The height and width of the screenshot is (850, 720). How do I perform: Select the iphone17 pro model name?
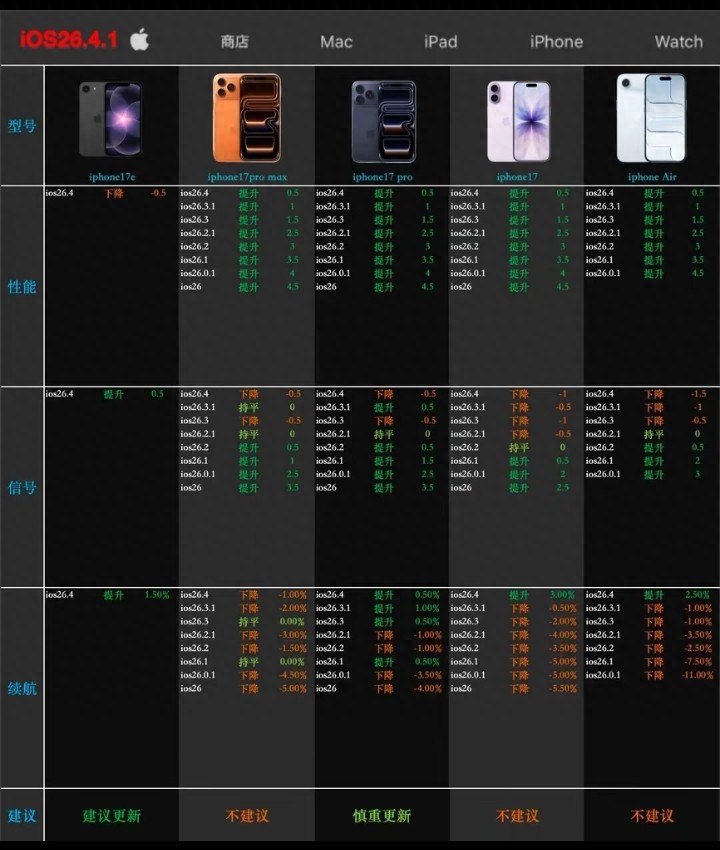(382, 177)
